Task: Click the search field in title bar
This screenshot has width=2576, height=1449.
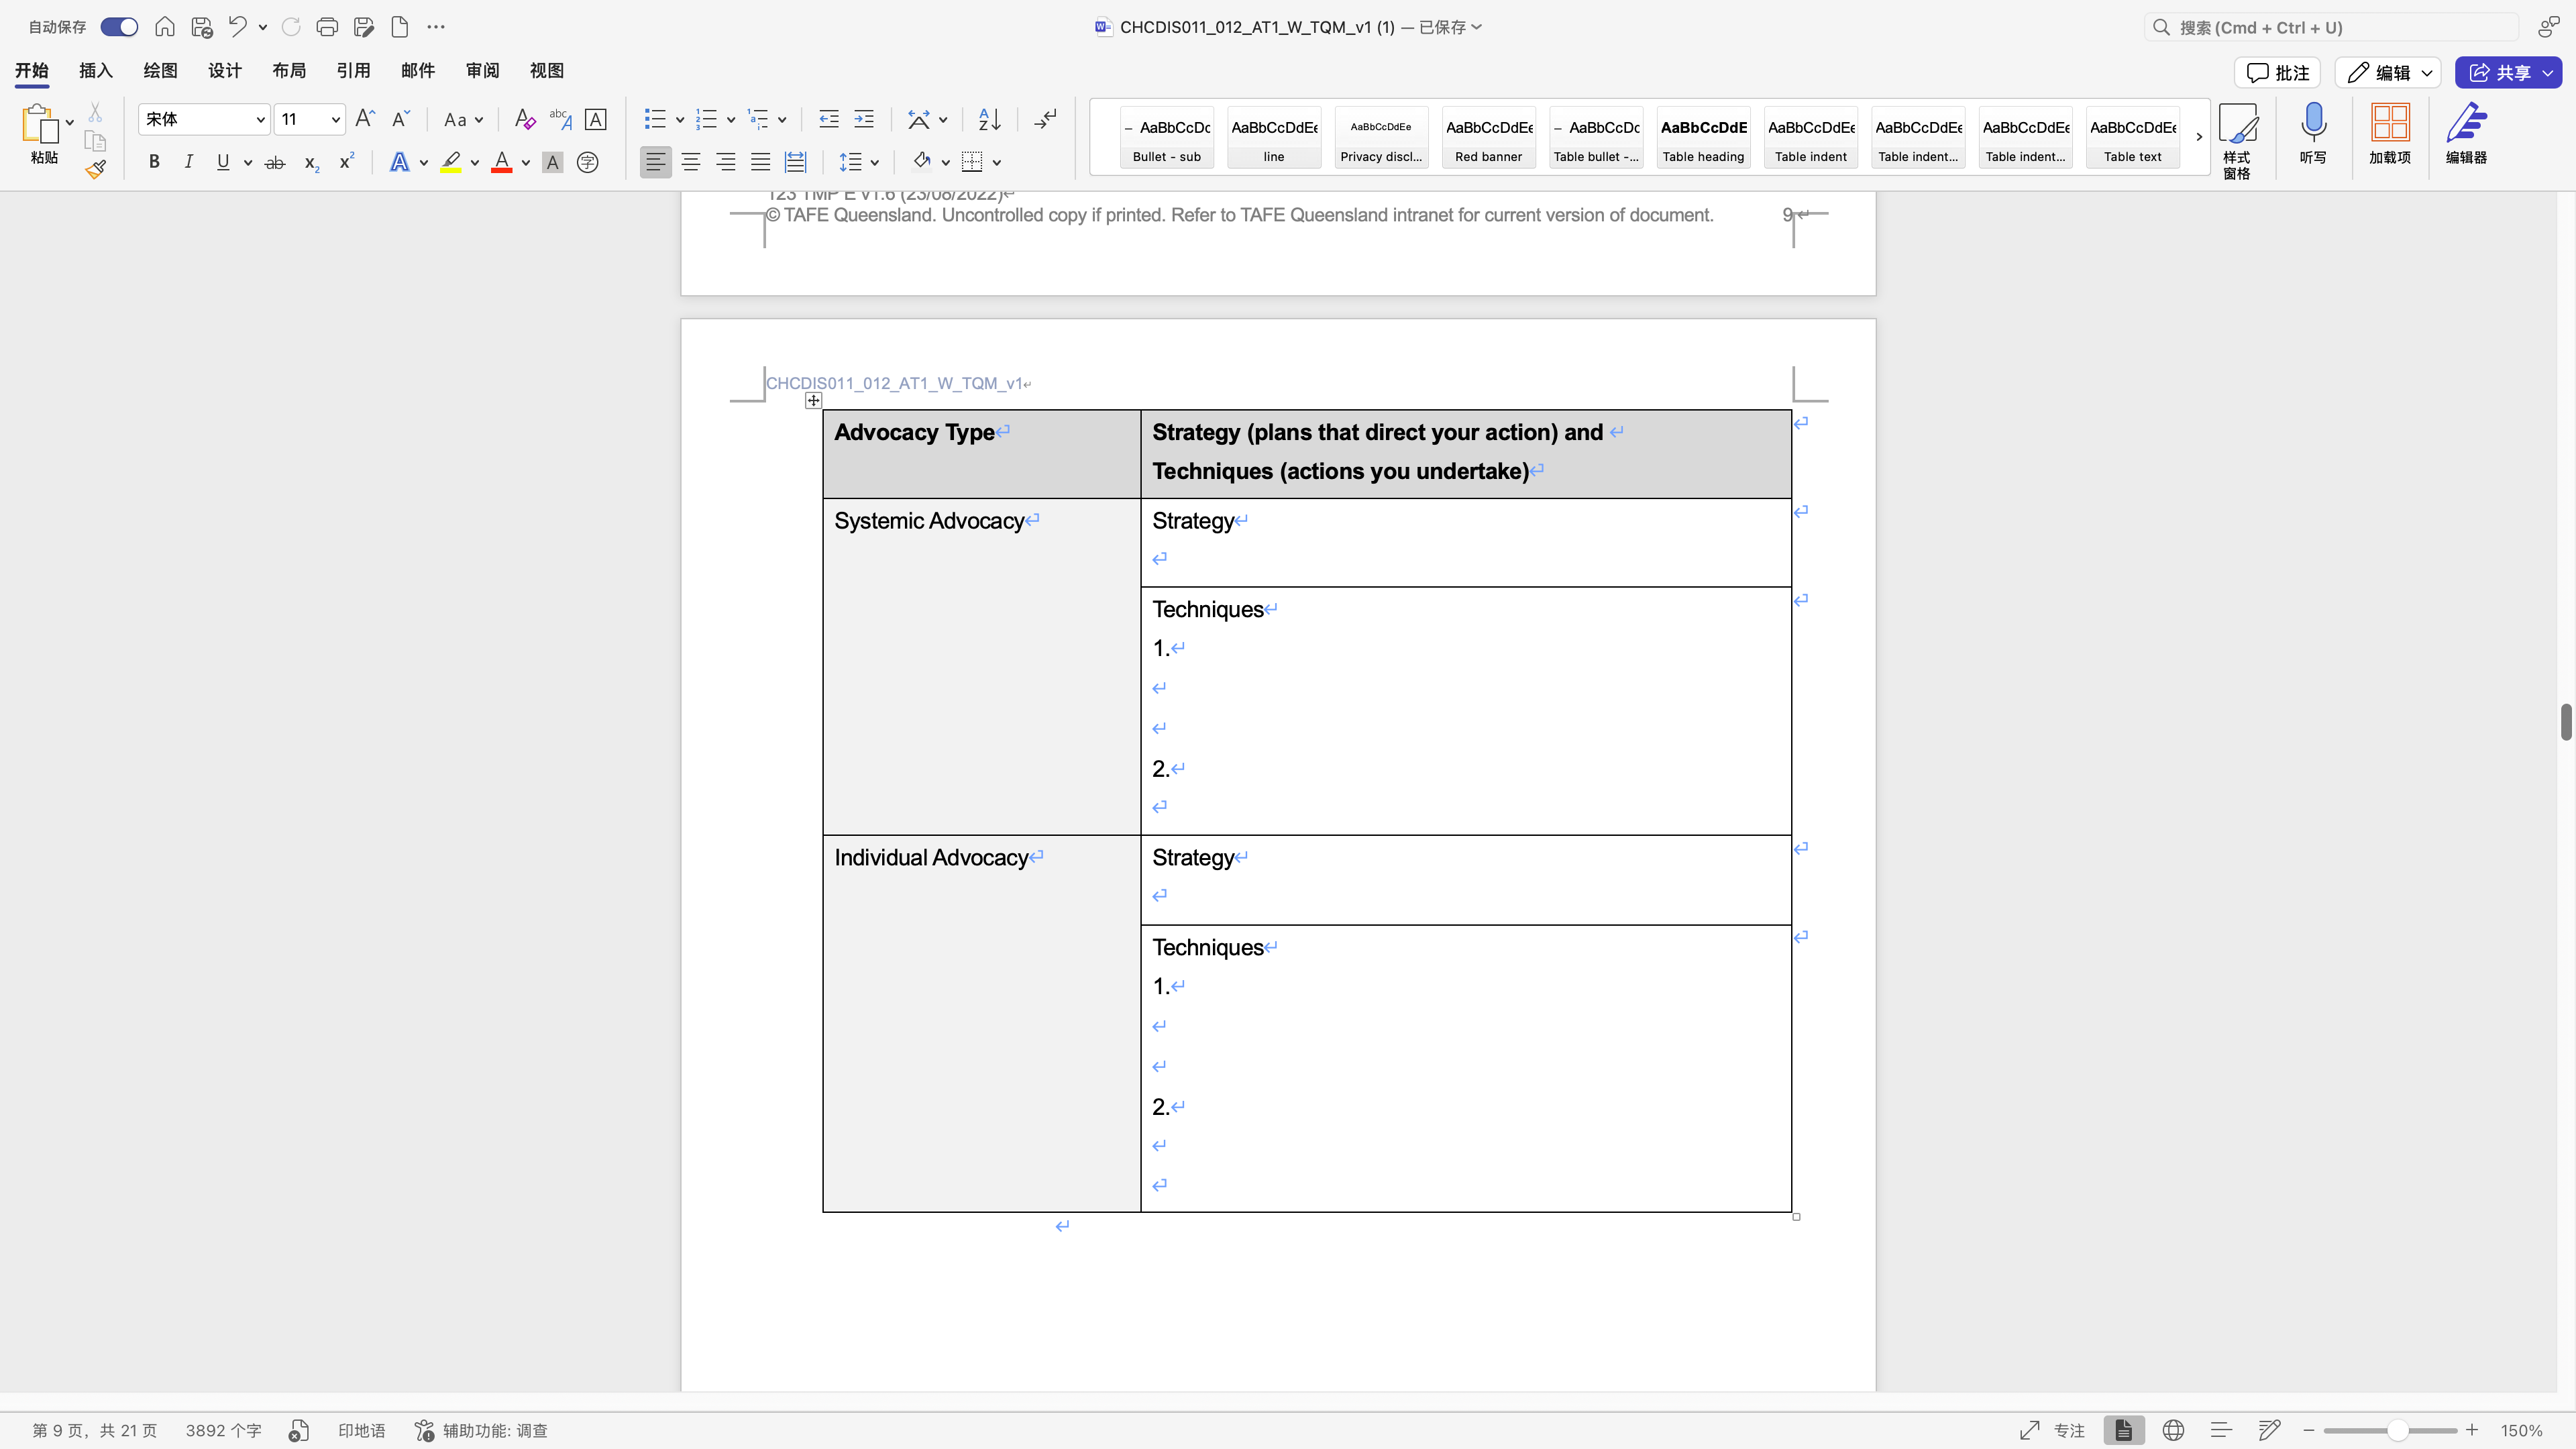Action: point(2330,27)
